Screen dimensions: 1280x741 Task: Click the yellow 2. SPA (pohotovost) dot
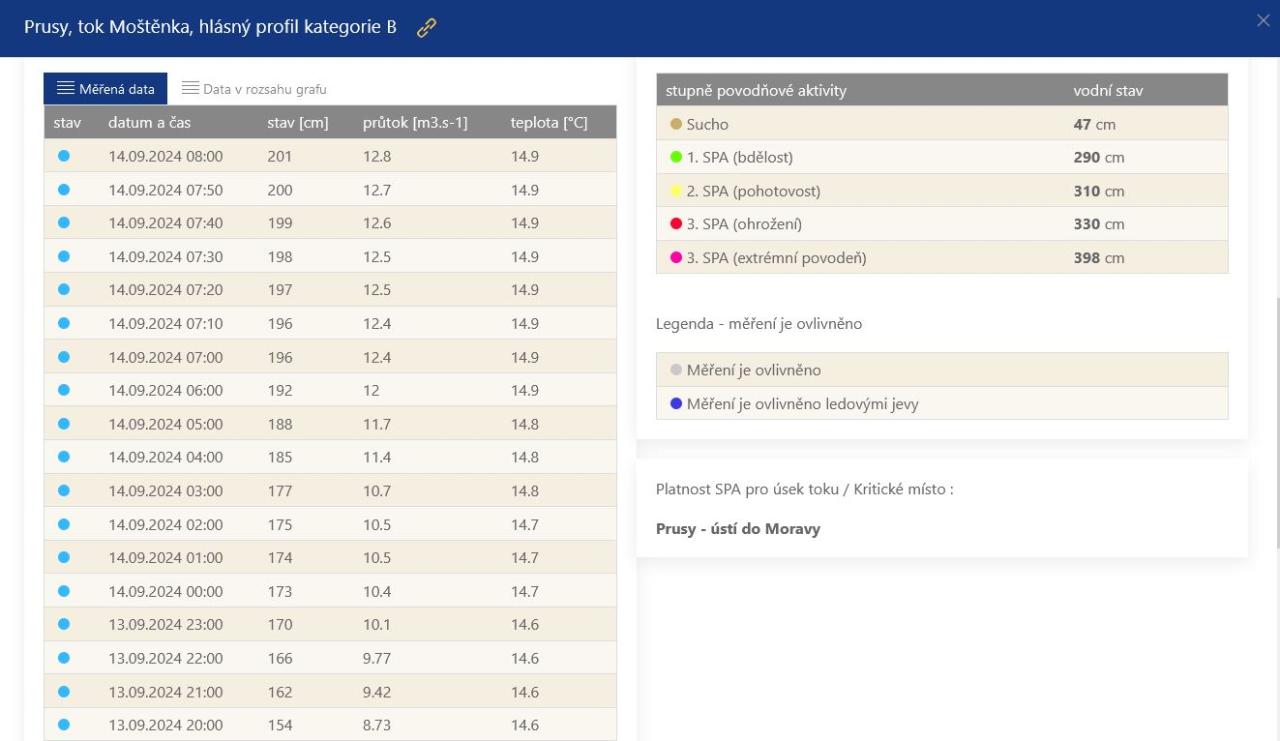click(x=676, y=191)
